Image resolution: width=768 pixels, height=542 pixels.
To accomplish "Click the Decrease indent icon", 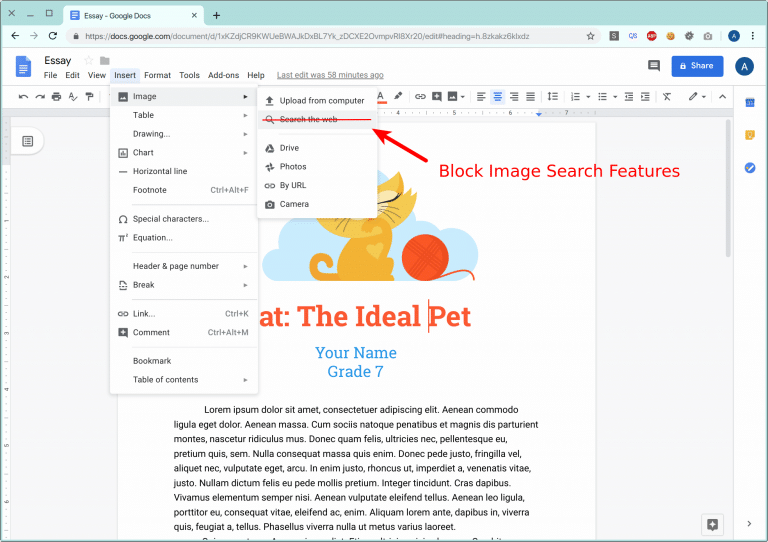I will (x=629, y=96).
